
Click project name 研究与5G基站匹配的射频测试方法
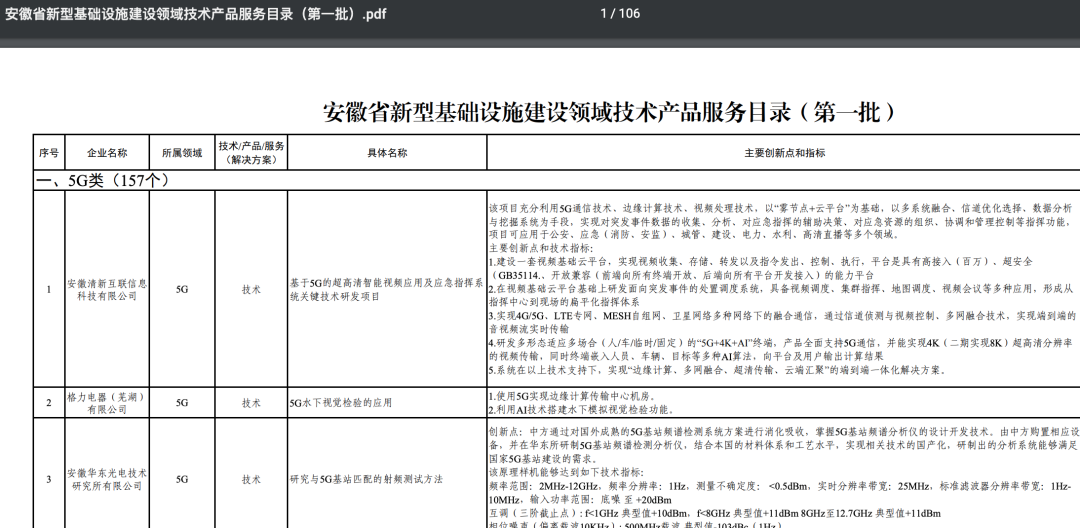tap(366, 479)
